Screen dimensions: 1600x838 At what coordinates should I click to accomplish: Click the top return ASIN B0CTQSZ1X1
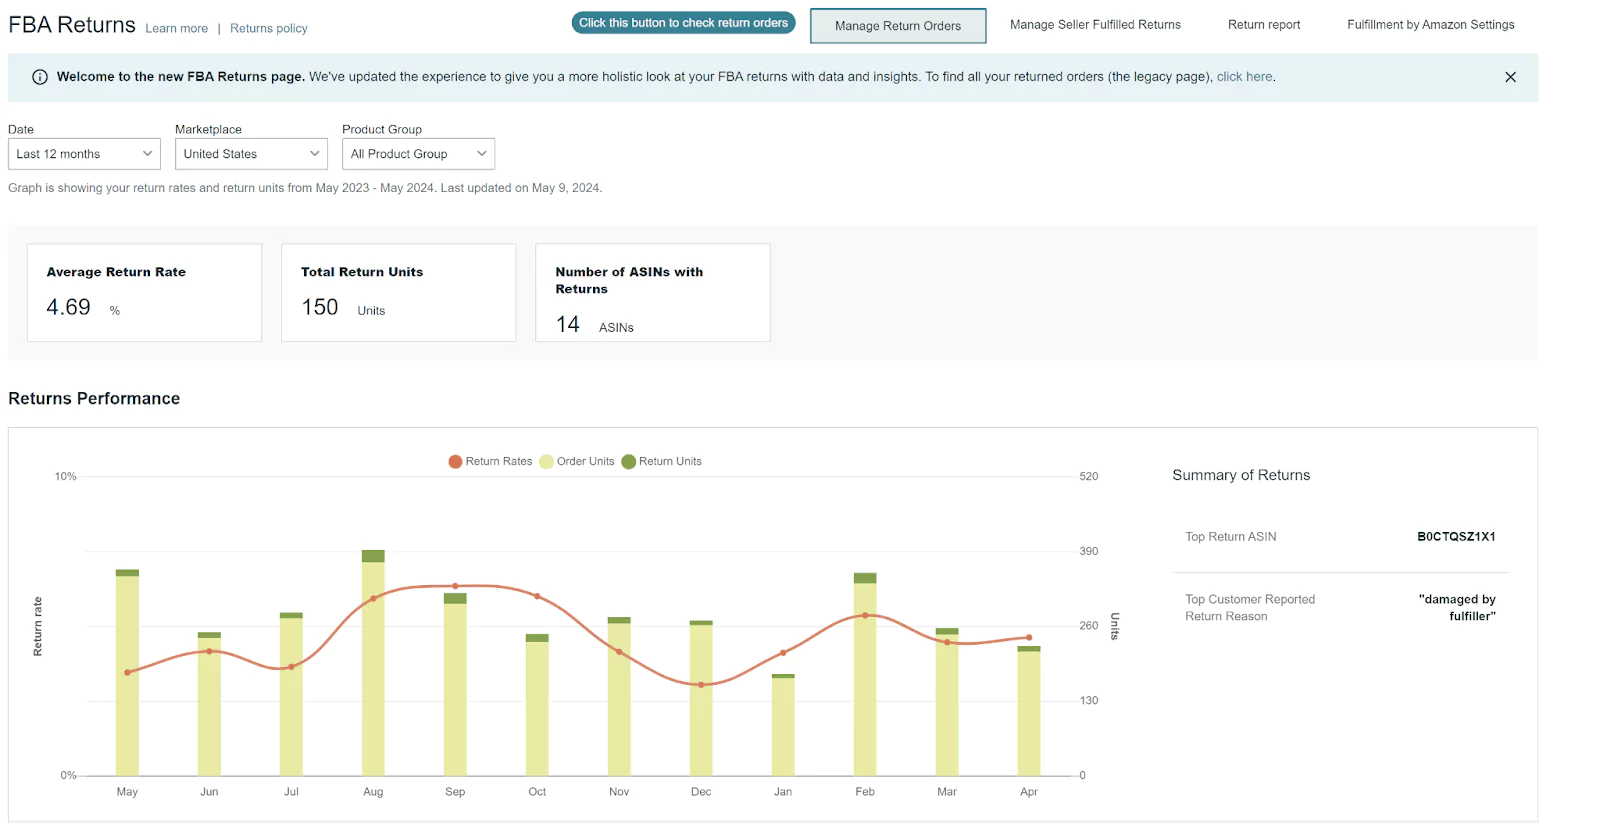[x=1455, y=537]
